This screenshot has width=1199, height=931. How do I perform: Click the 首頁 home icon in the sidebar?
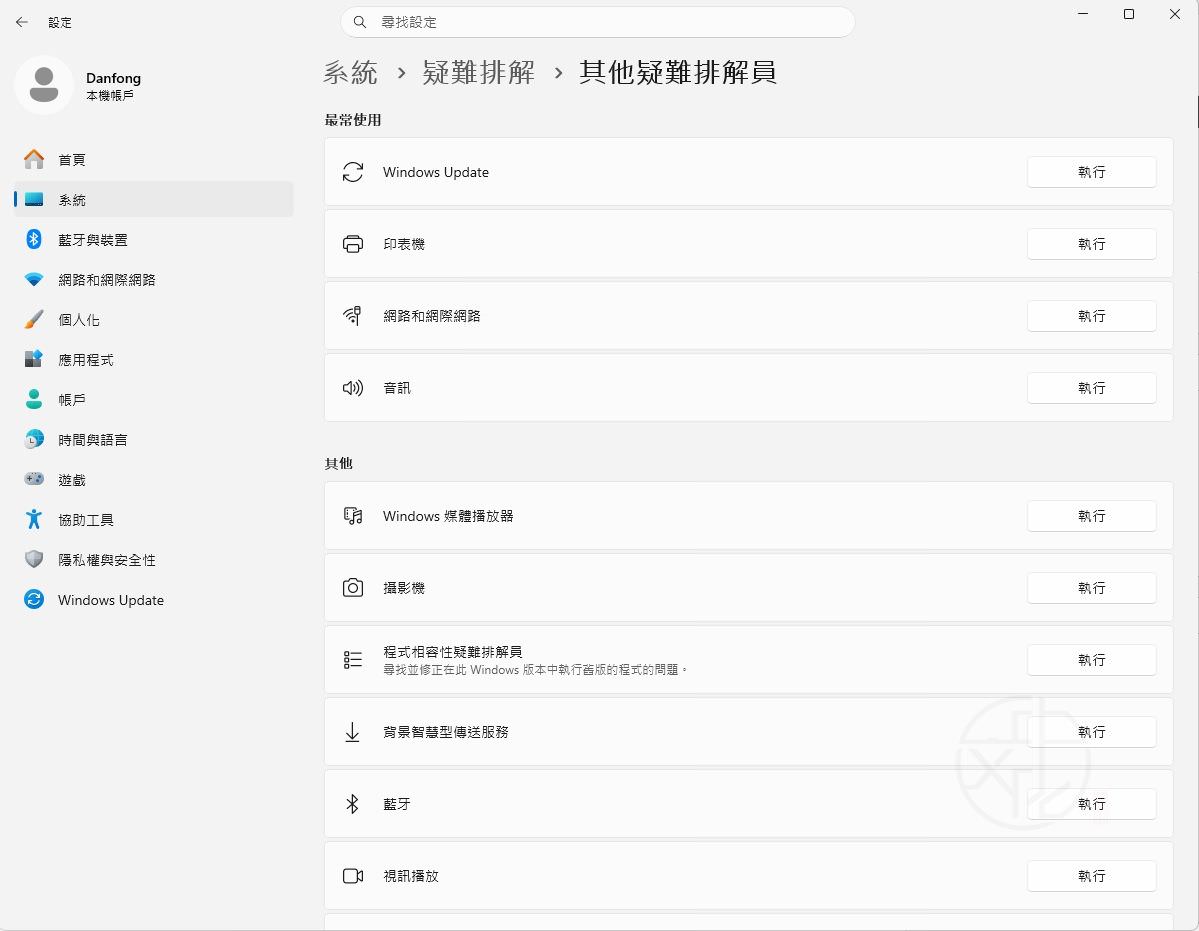[x=34, y=159]
